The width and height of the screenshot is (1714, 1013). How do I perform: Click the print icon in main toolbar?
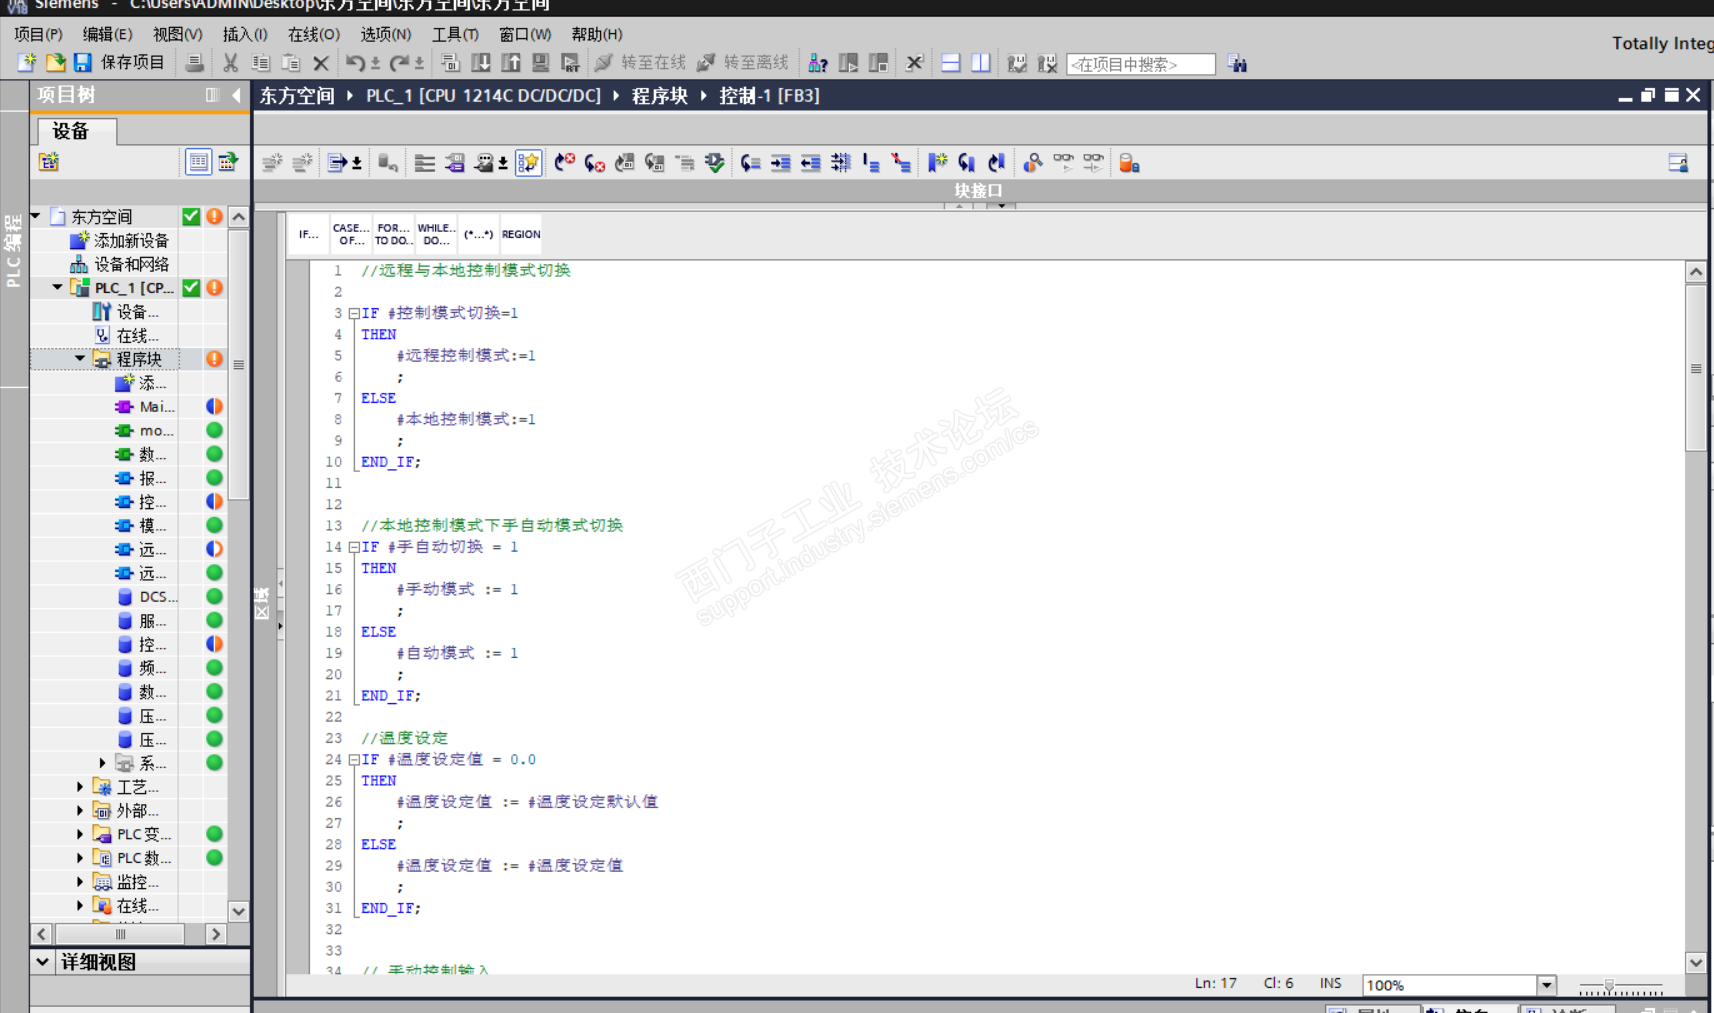(195, 63)
